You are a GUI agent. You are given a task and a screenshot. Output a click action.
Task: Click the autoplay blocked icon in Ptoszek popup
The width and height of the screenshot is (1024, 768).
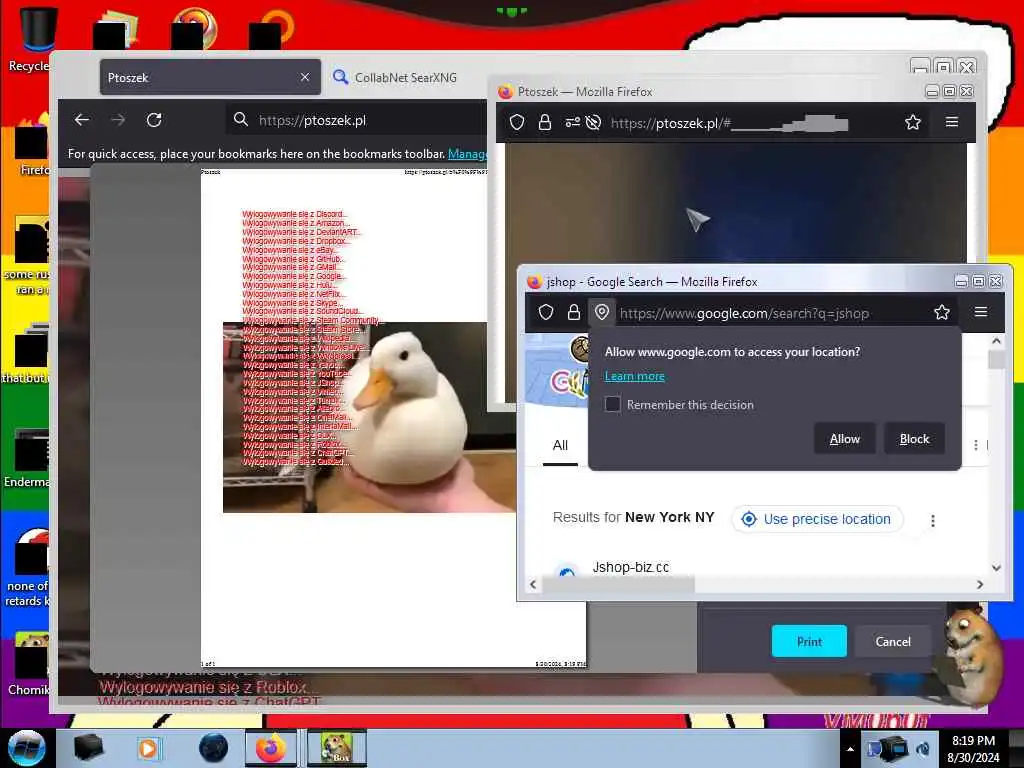(x=593, y=122)
